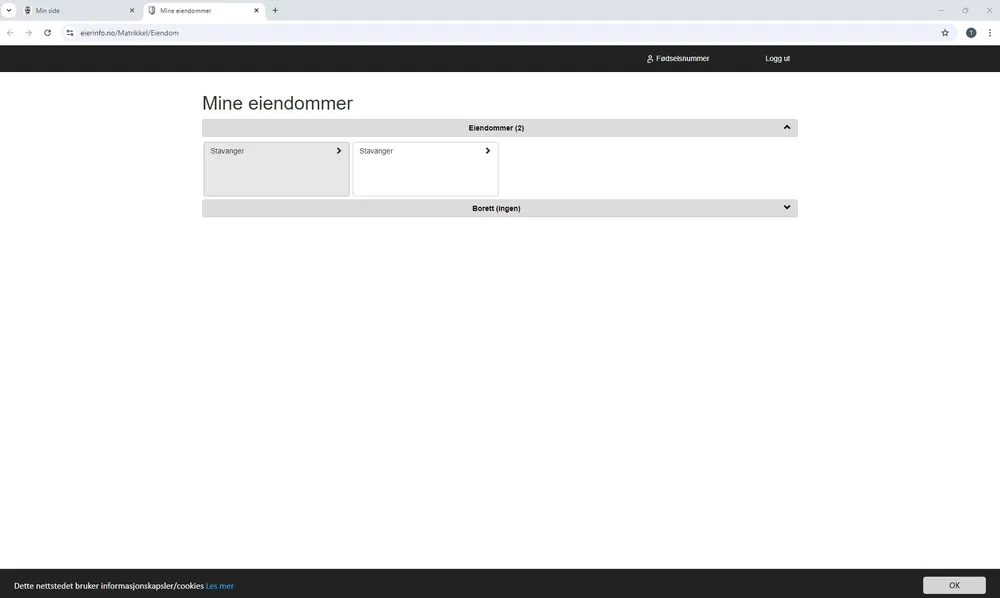Viewport: 1000px width, 598px height.
Task: Bookmark this page with the star icon
Action: pyautogui.click(x=945, y=33)
